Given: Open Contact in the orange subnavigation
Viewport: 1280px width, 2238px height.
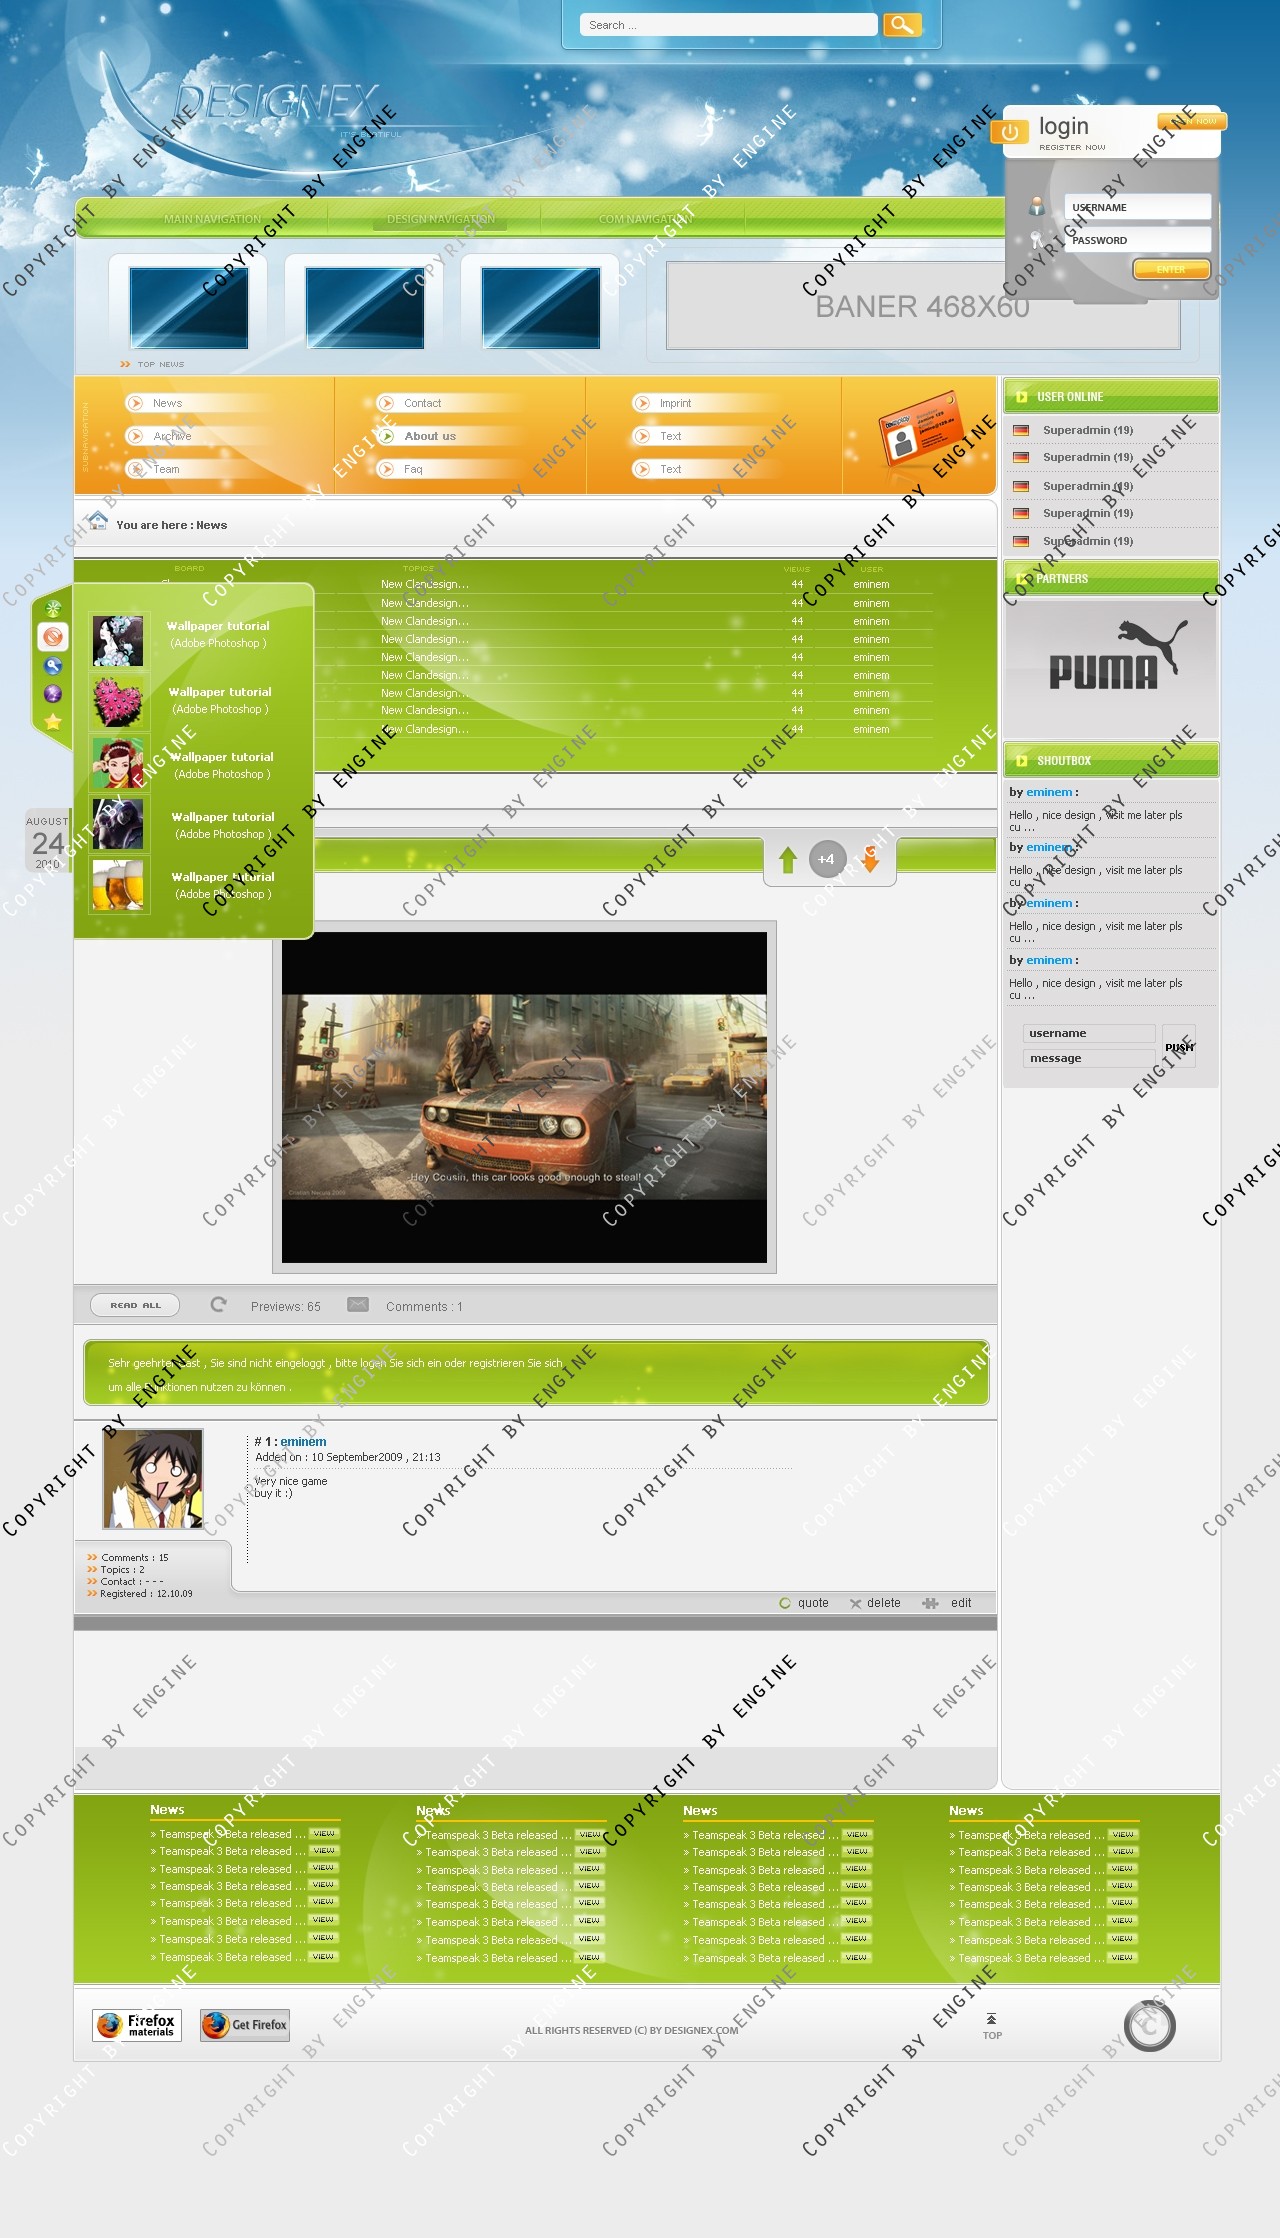Looking at the screenshot, I should tap(422, 403).
